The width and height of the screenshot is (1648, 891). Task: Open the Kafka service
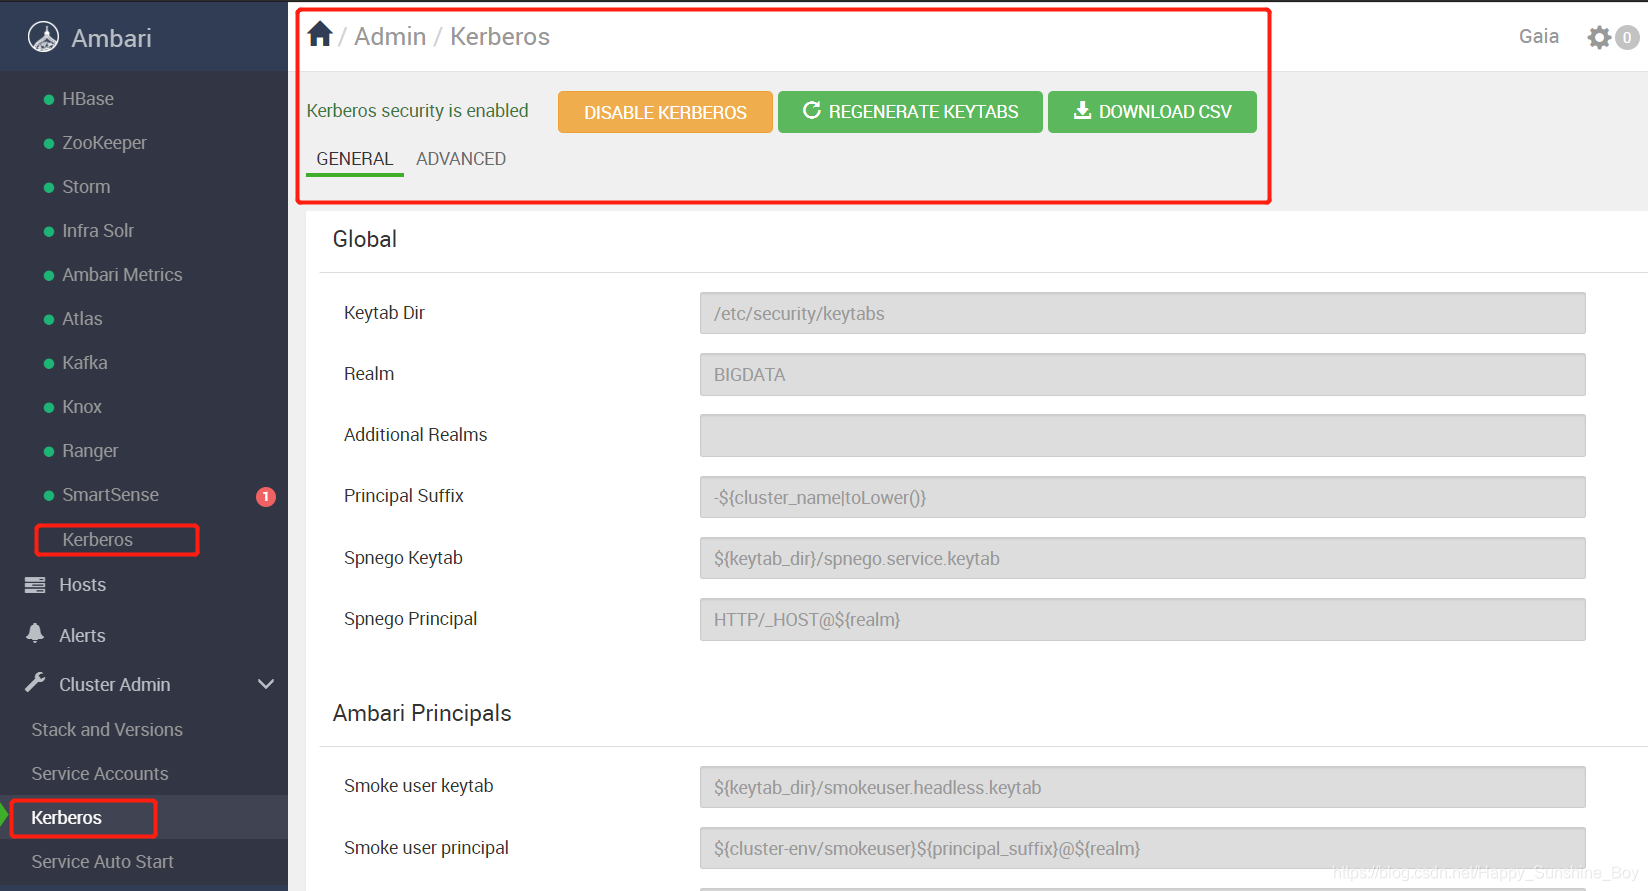[x=85, y=363]
